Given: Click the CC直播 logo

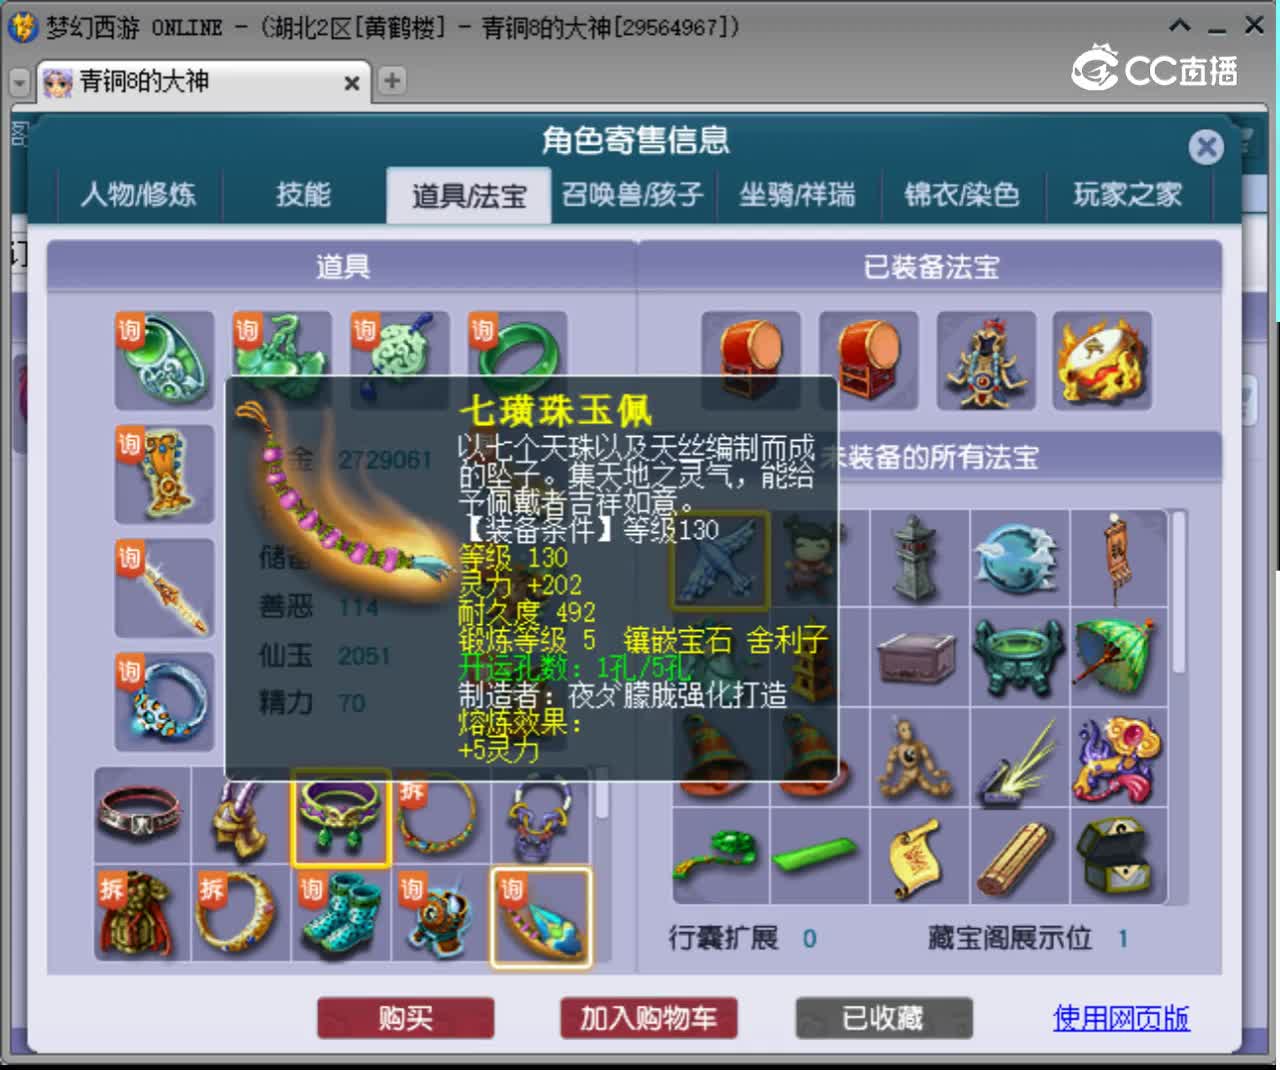Looking at the screenshot, I should 1154,68.
